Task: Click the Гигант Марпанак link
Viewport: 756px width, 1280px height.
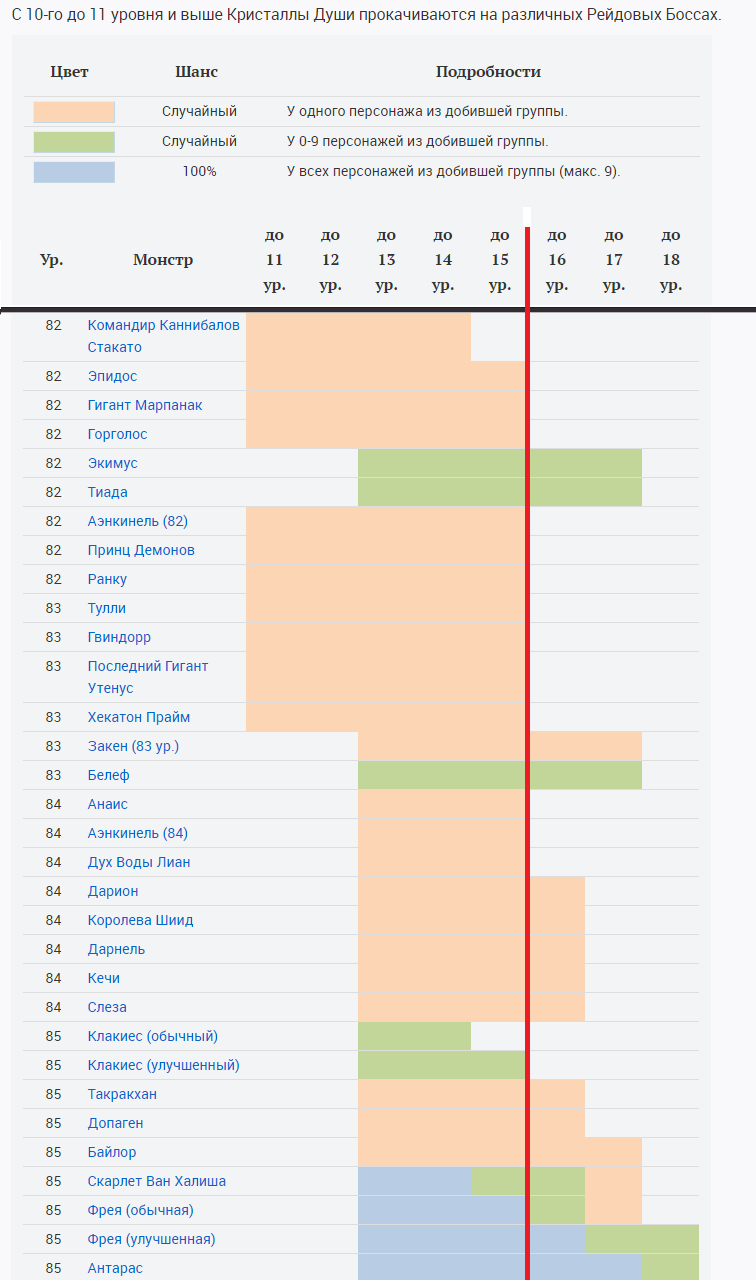Action: point(145,405)
